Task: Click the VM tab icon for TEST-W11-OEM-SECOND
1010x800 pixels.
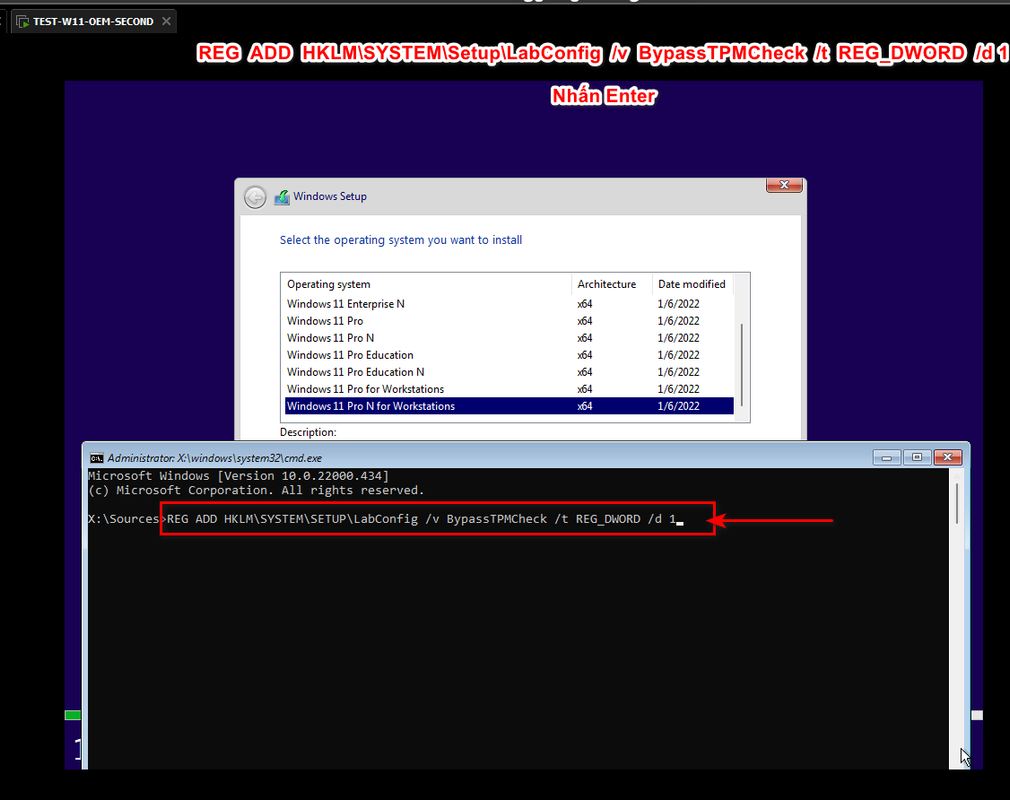Action: click(23, 21)
